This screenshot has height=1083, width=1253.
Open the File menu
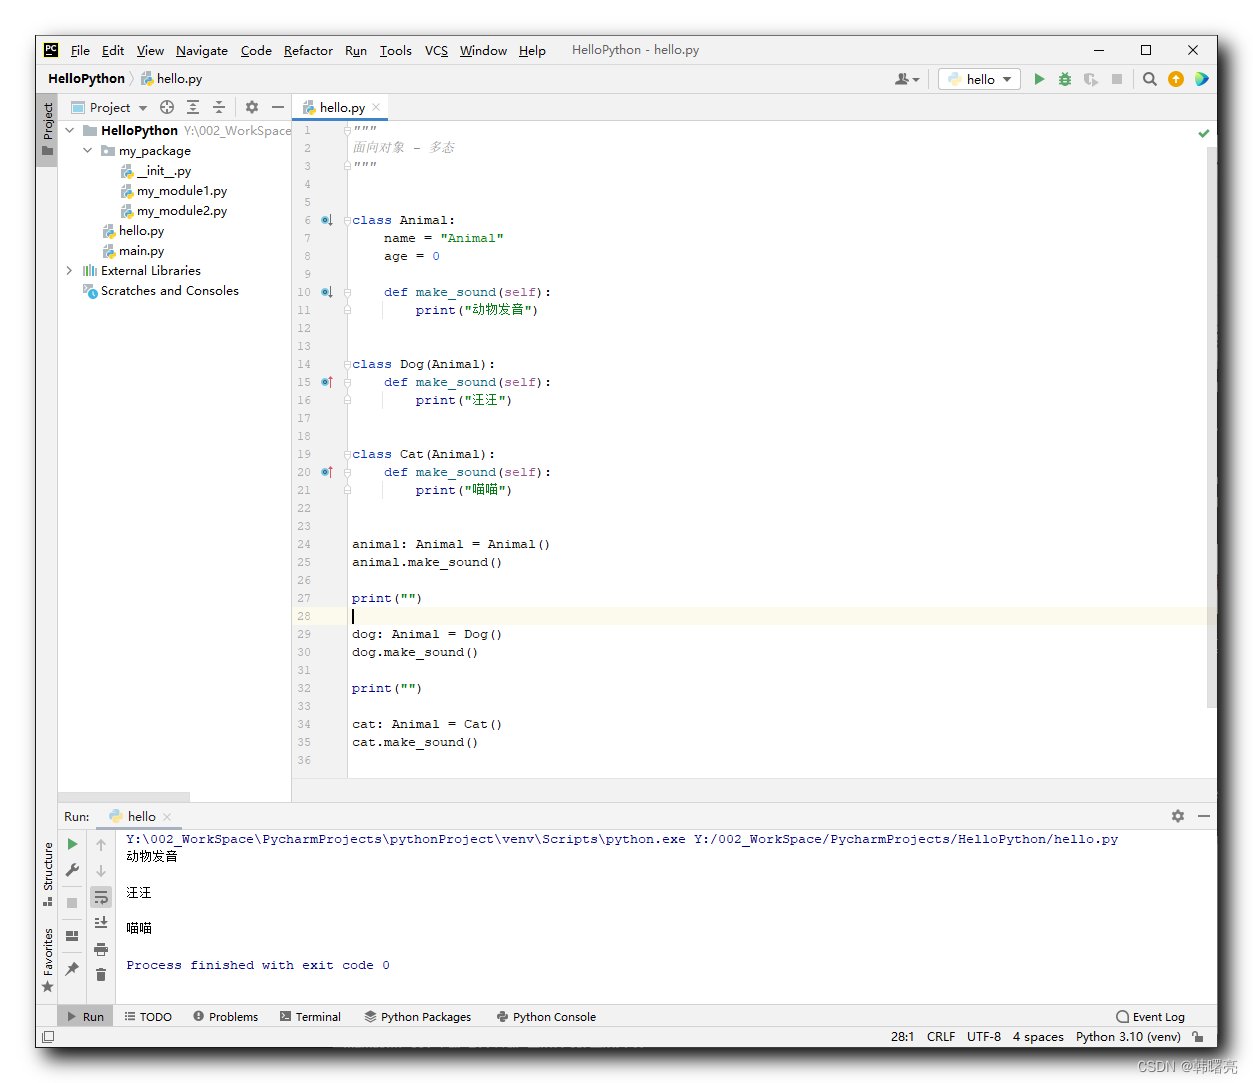(80, 50)
